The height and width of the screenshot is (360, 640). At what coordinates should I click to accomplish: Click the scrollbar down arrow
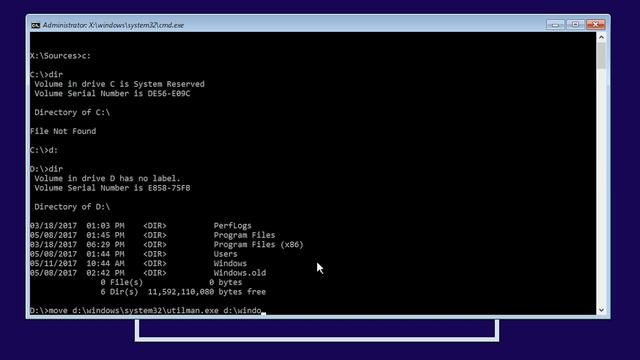click(x=601, y=310)
